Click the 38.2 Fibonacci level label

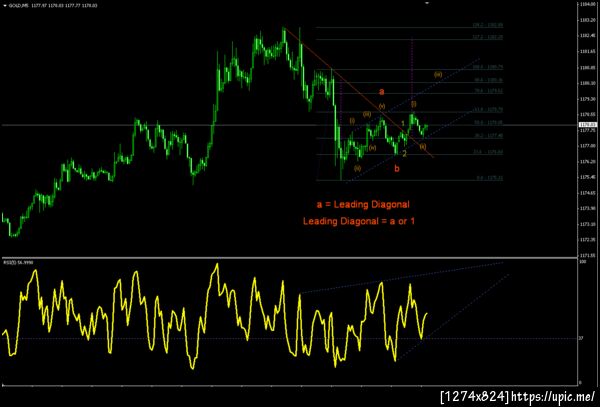[x=488, y=135]
